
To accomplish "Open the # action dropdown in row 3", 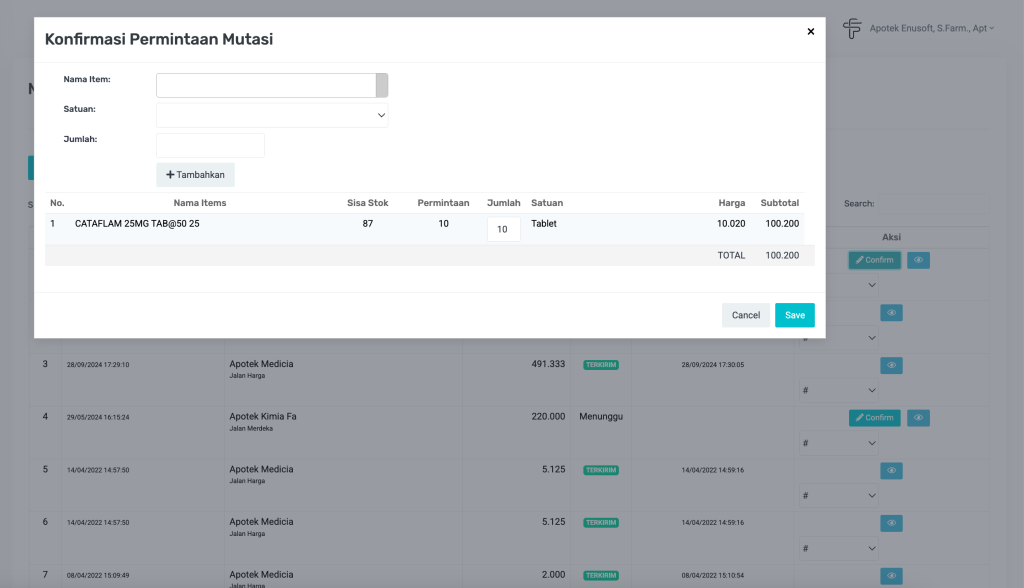I will pyautogui.click(x=838, y=390).
